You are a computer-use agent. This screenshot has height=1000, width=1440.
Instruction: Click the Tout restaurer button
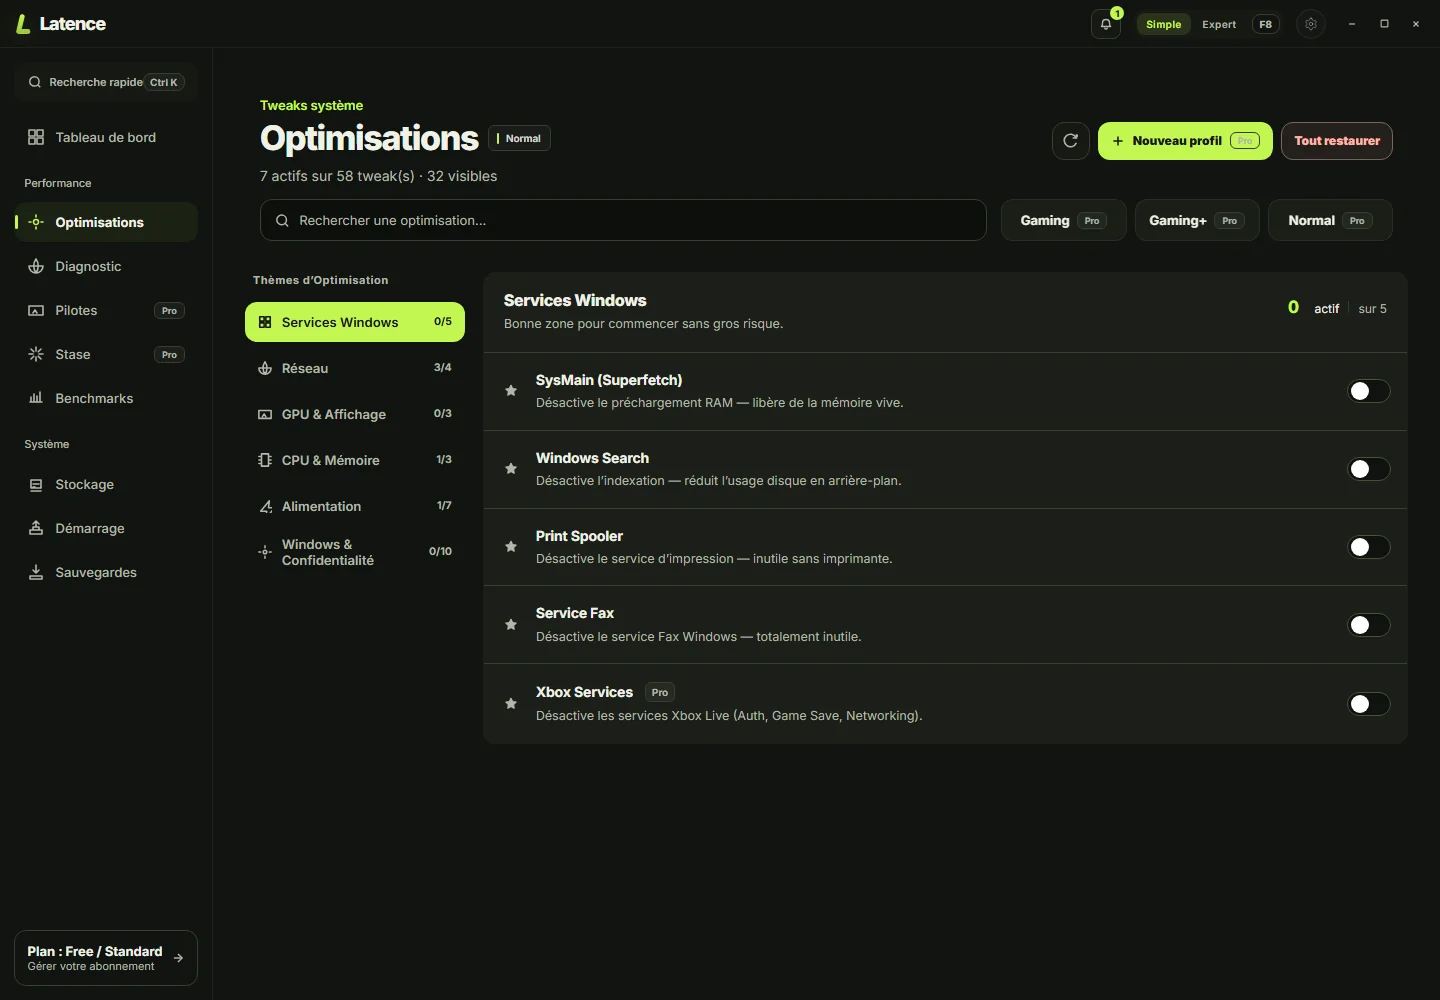coord(1337,141)
